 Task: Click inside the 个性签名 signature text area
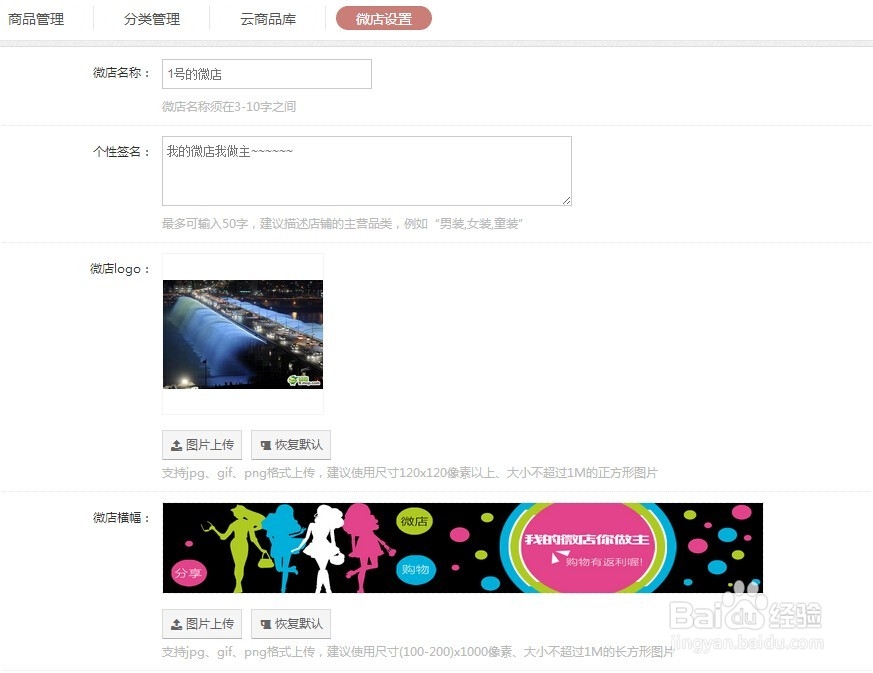(x=366, y=170)
